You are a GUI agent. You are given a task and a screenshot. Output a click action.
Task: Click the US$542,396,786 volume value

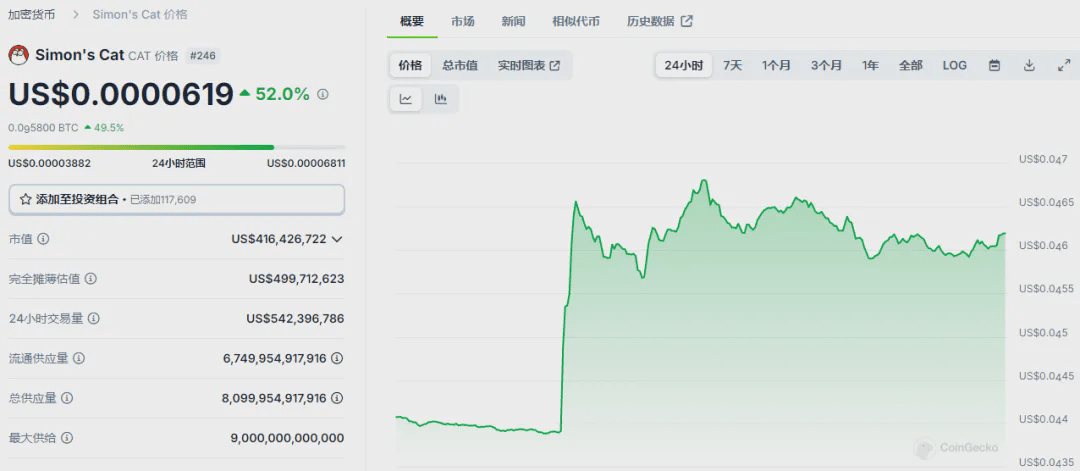295,319
